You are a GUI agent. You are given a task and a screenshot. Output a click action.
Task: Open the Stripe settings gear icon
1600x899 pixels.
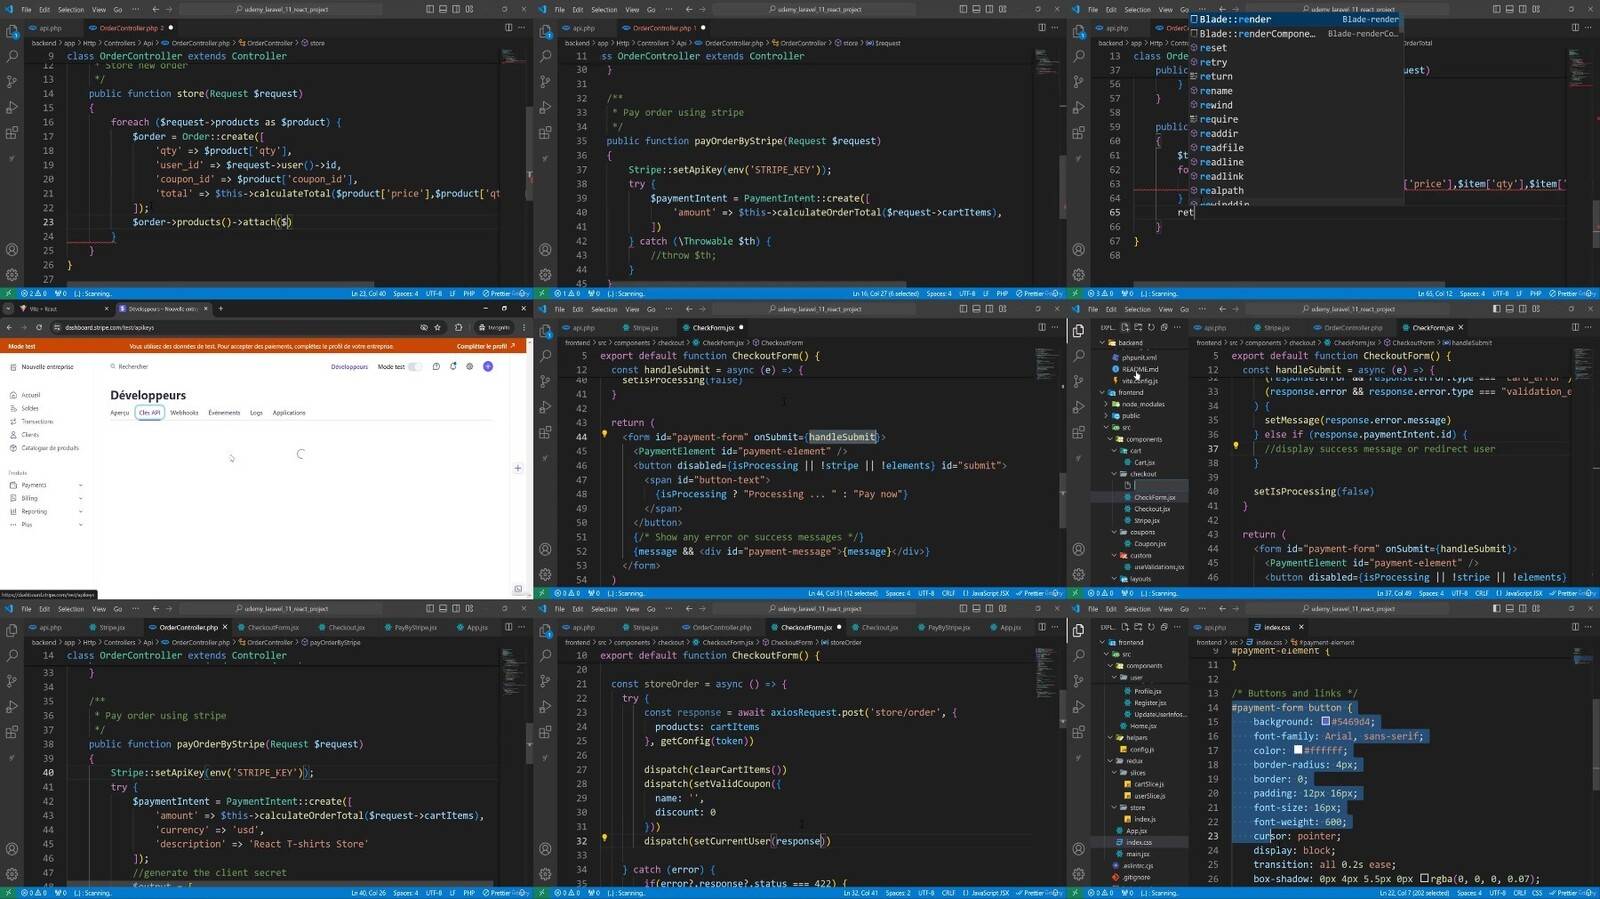click(470, 366)
